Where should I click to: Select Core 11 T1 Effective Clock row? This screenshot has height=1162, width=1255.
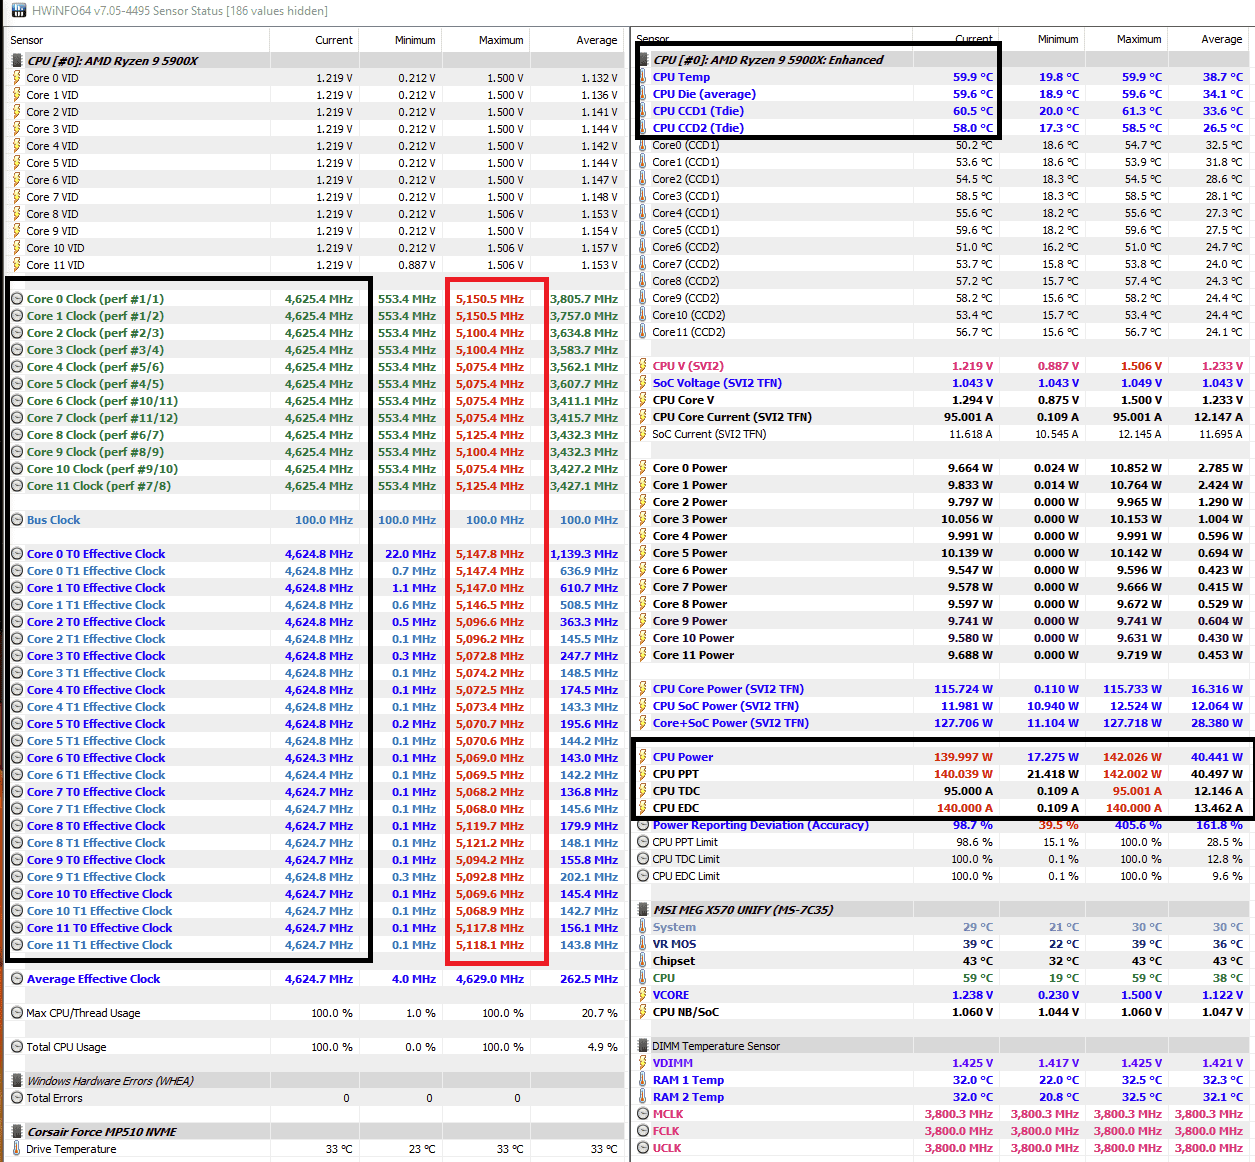click(x=315, y=945)
